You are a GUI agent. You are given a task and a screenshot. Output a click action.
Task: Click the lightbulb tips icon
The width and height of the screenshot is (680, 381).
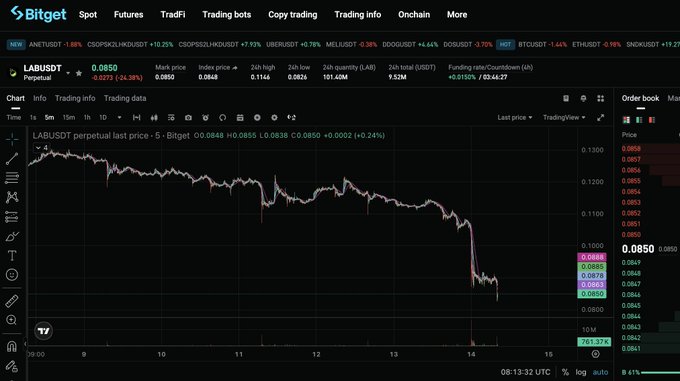point(583,98)
